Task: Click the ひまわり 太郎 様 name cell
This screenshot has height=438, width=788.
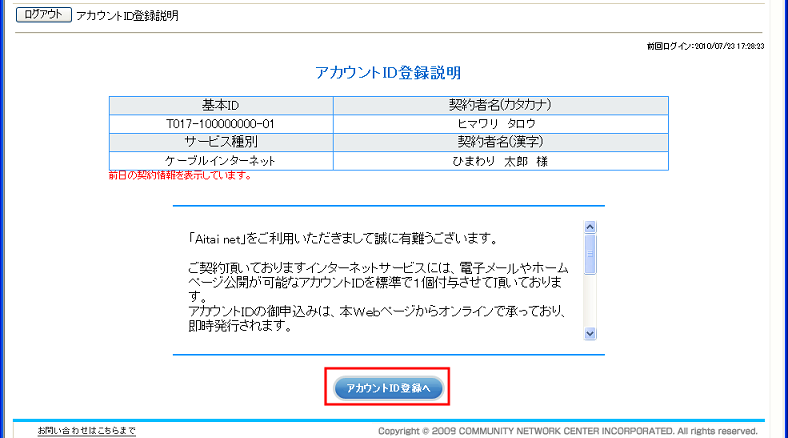Action: coord(500,161)
